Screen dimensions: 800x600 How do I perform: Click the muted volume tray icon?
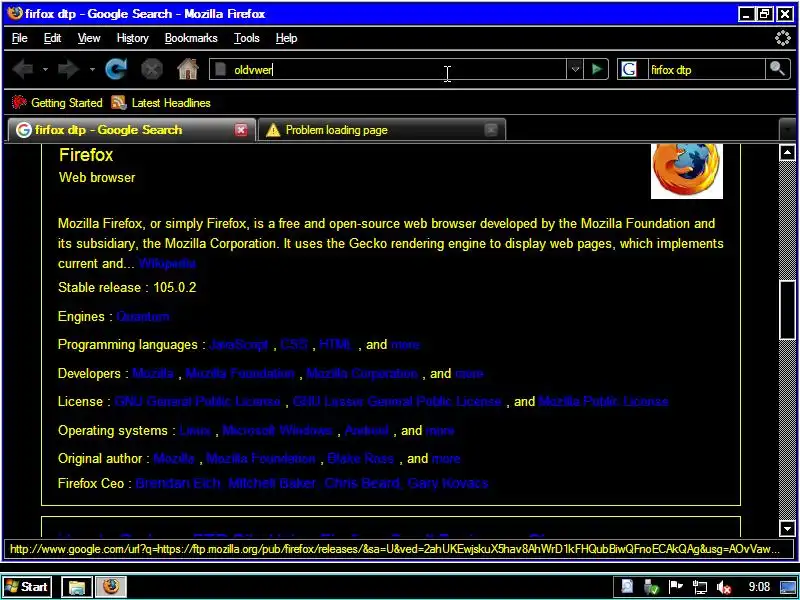click(723, 587)
